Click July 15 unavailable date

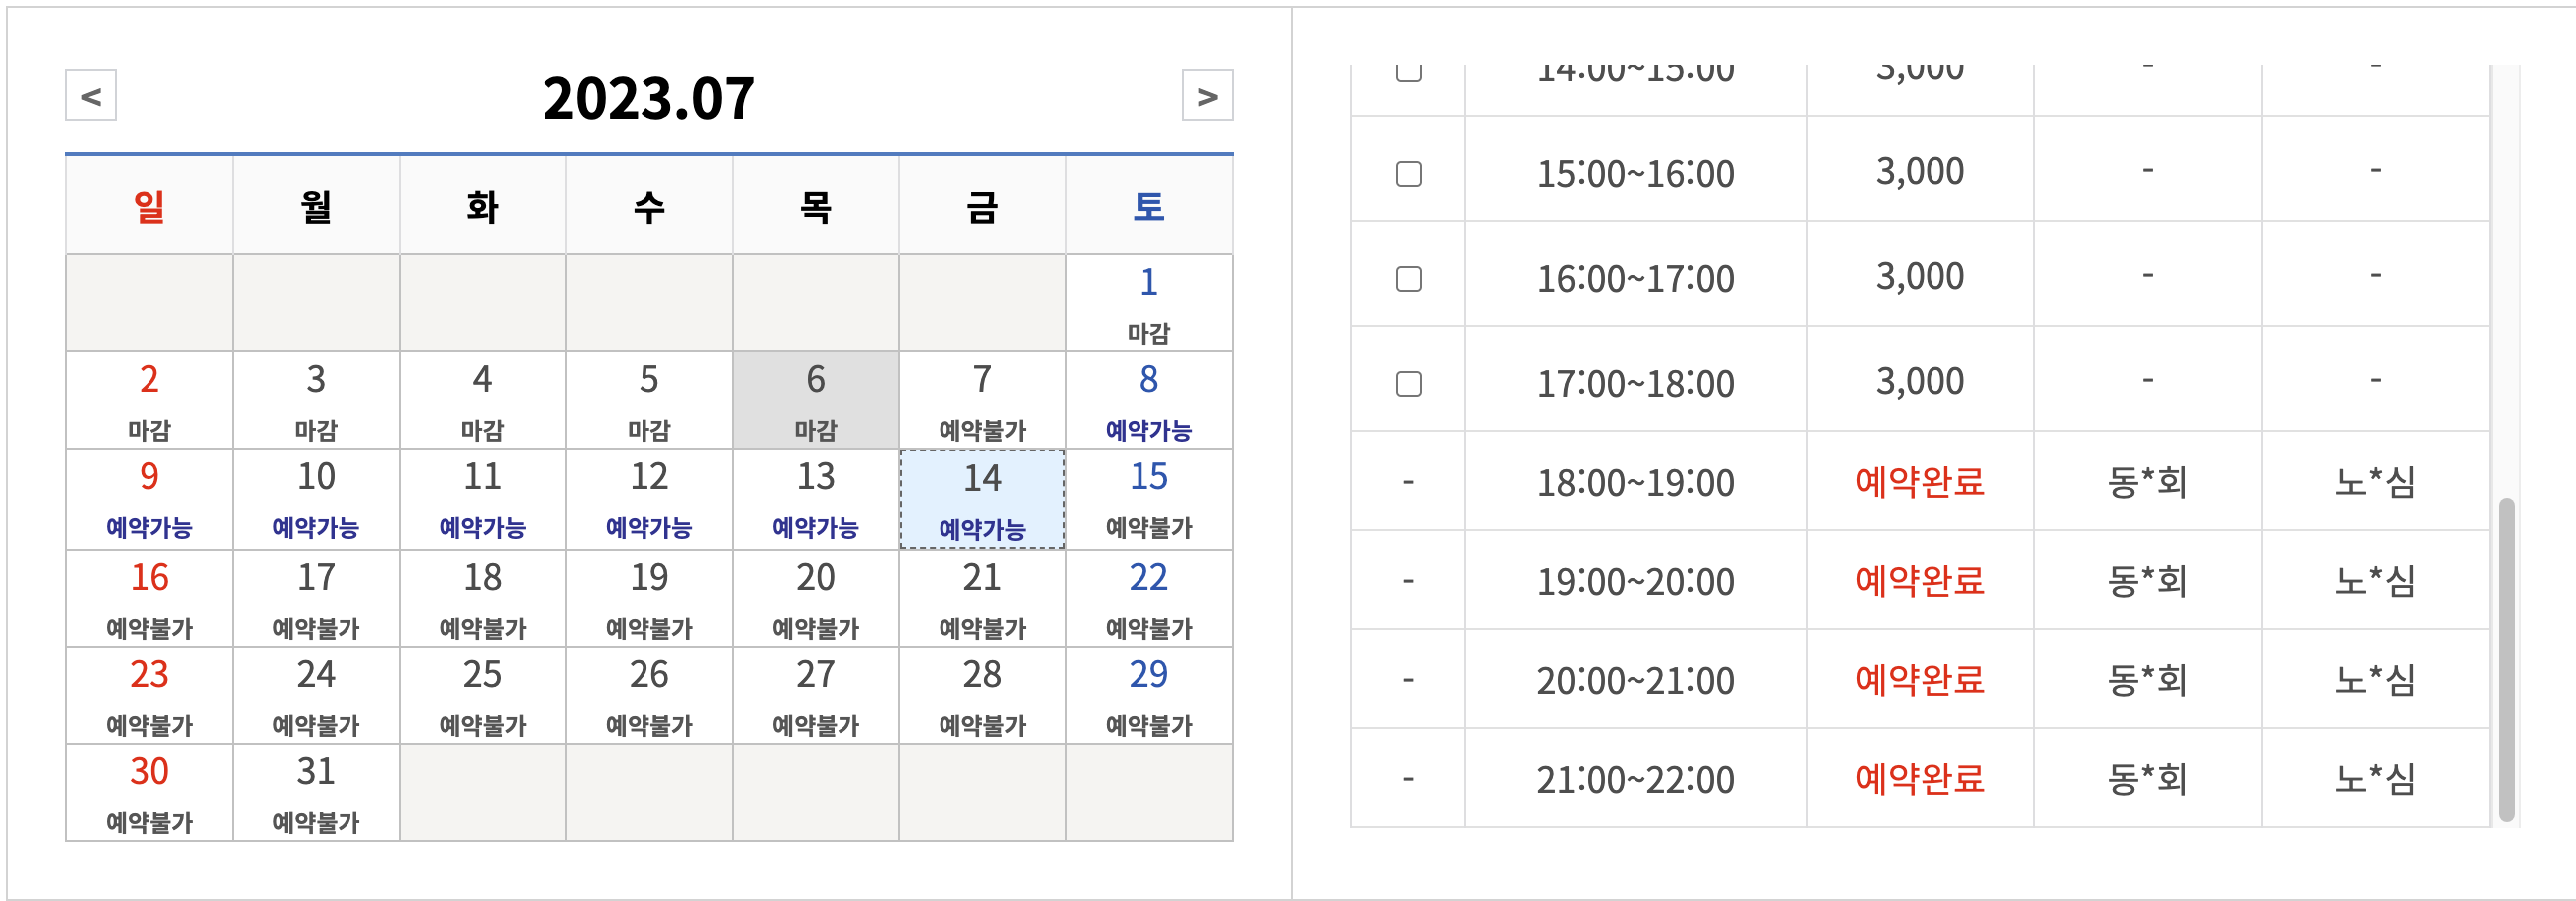click(x=1148, y=498)
